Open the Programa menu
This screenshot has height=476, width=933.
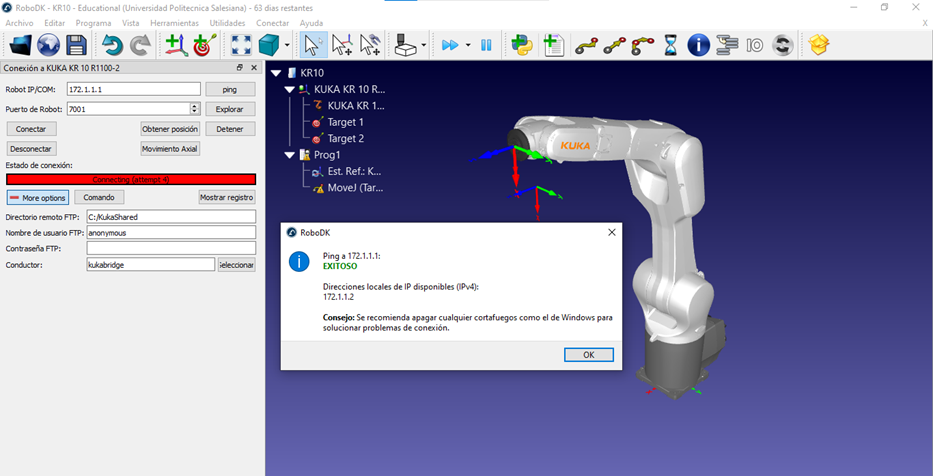pos(93,22)
